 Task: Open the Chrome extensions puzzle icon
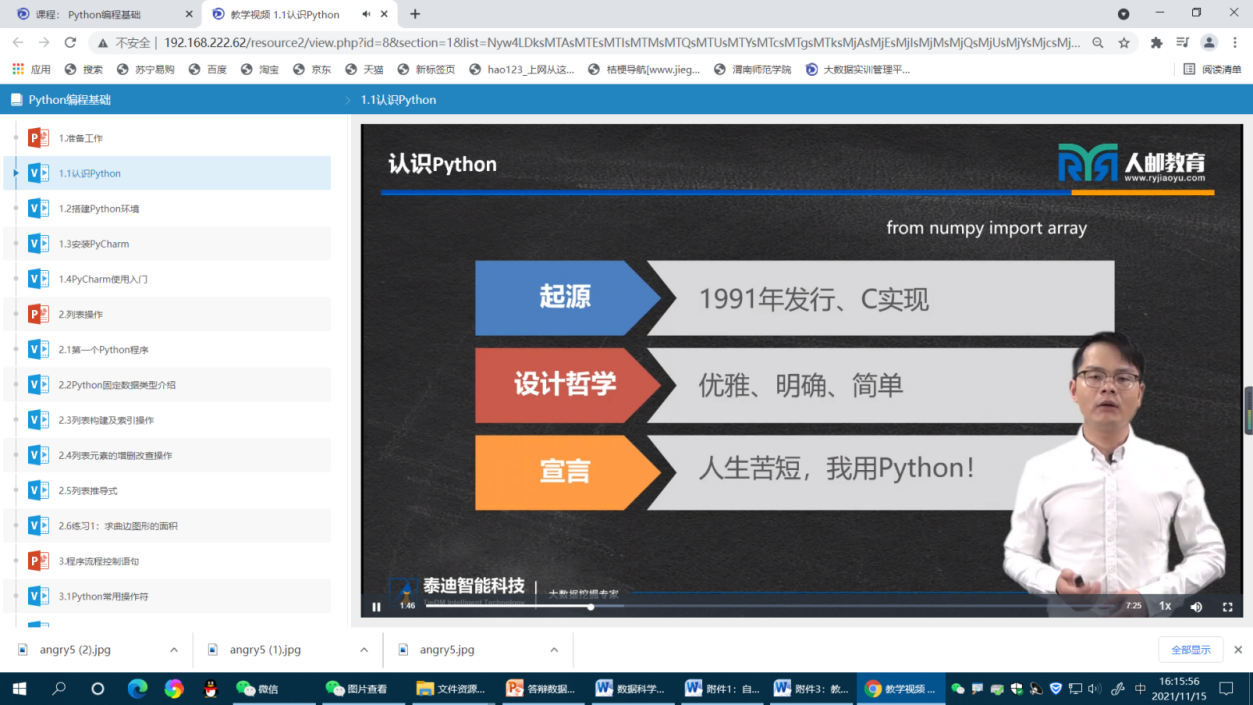tap(1157, 43)
